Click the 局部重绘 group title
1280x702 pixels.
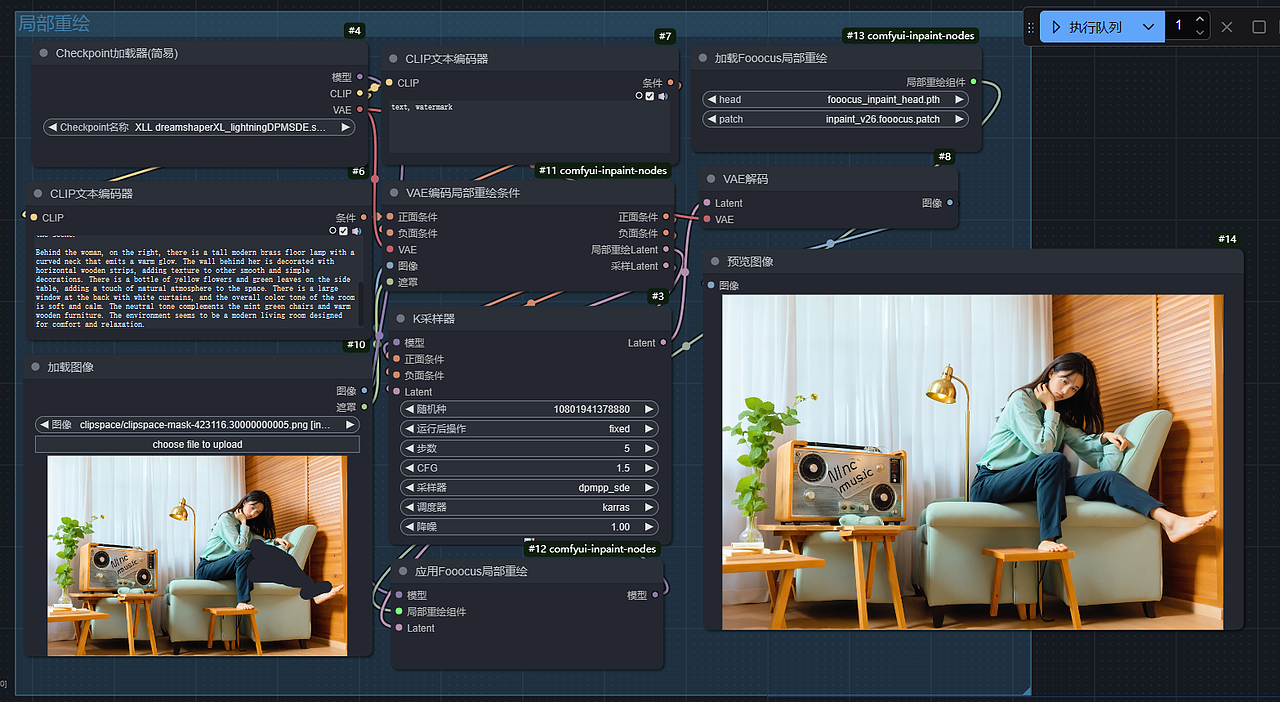click(x=54, y=22)
